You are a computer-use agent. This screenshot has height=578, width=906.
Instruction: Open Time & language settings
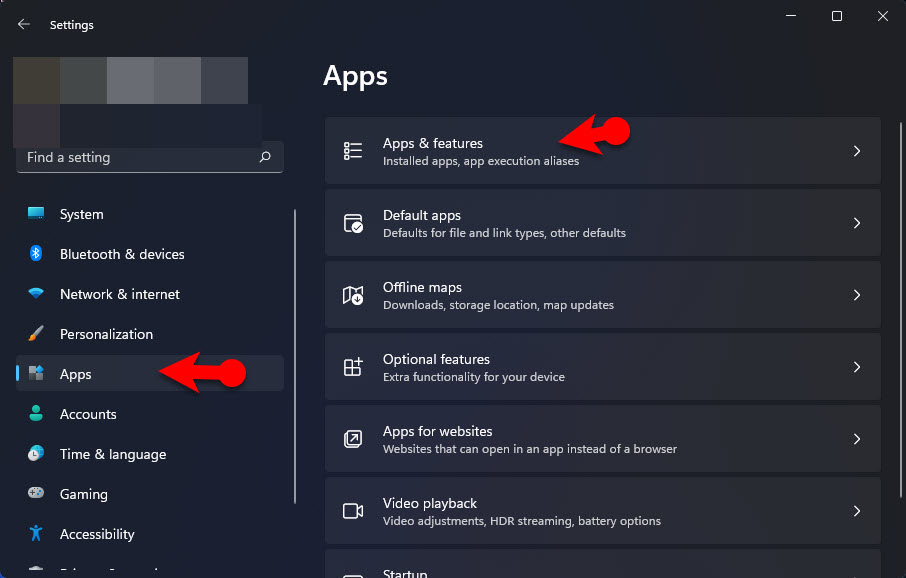[150, 454]
